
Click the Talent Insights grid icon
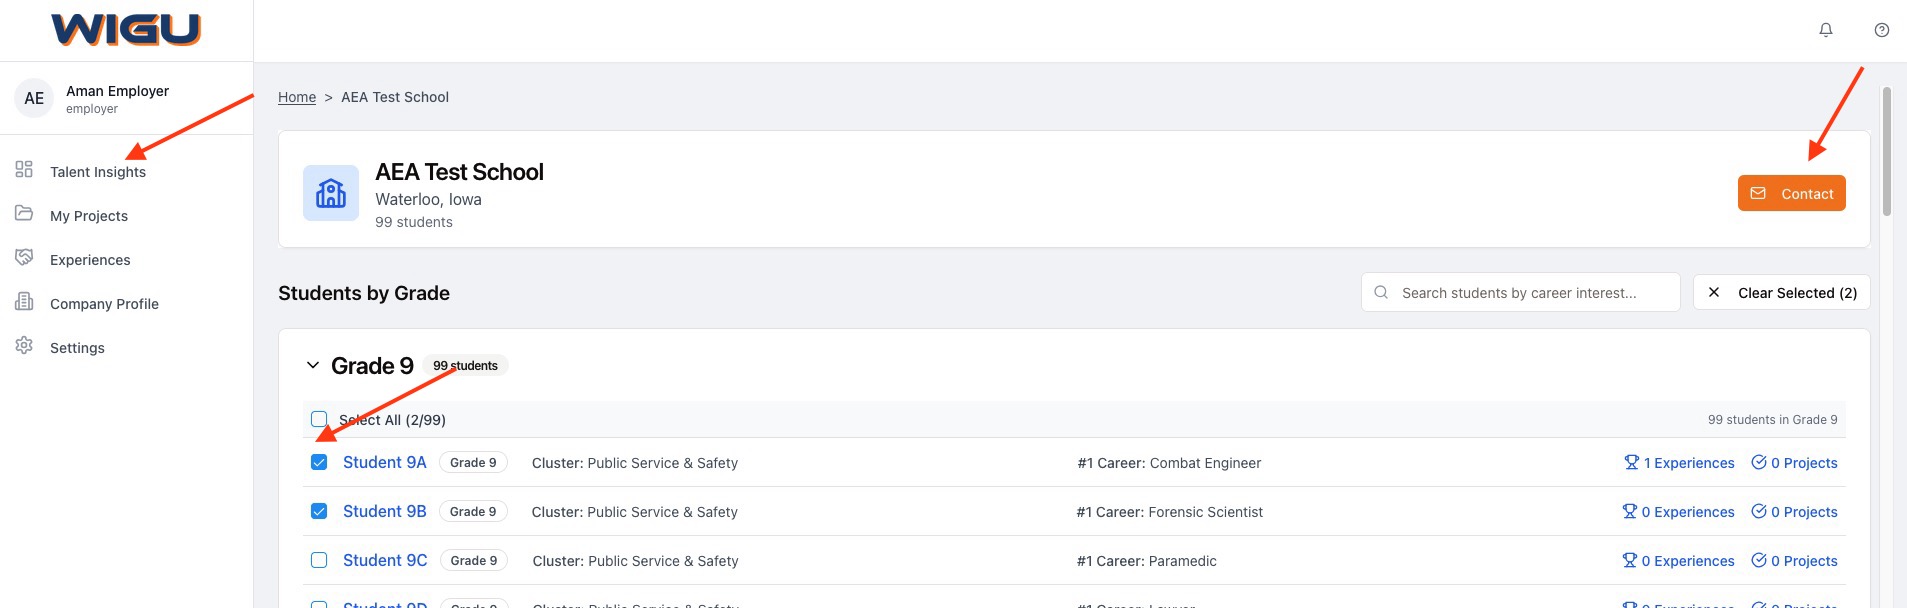coord(24,170)
